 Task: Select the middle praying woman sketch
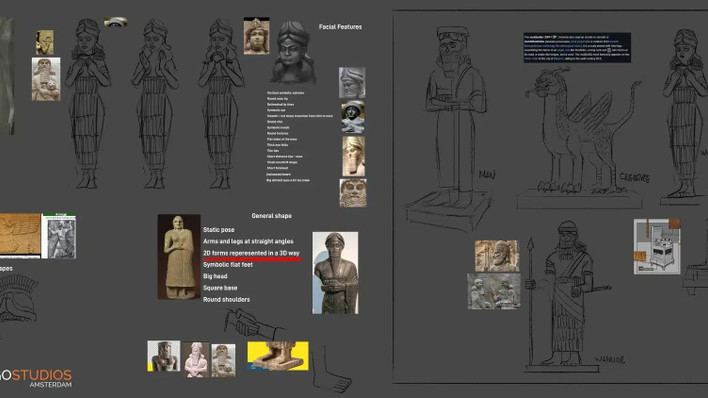[x=155, y=103]
